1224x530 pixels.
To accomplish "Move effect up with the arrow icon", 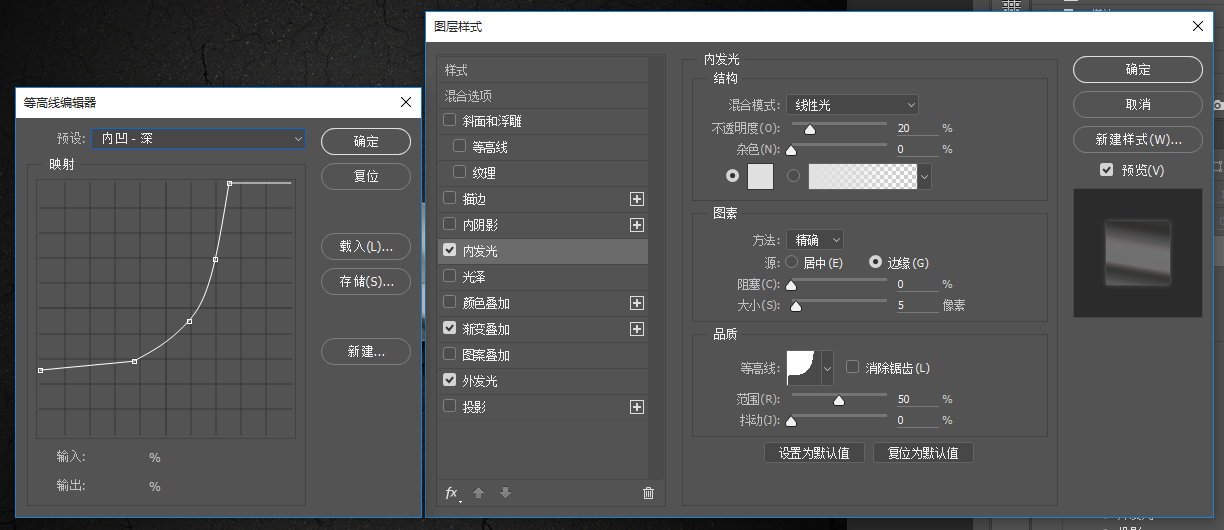I will tap(479, 493).
